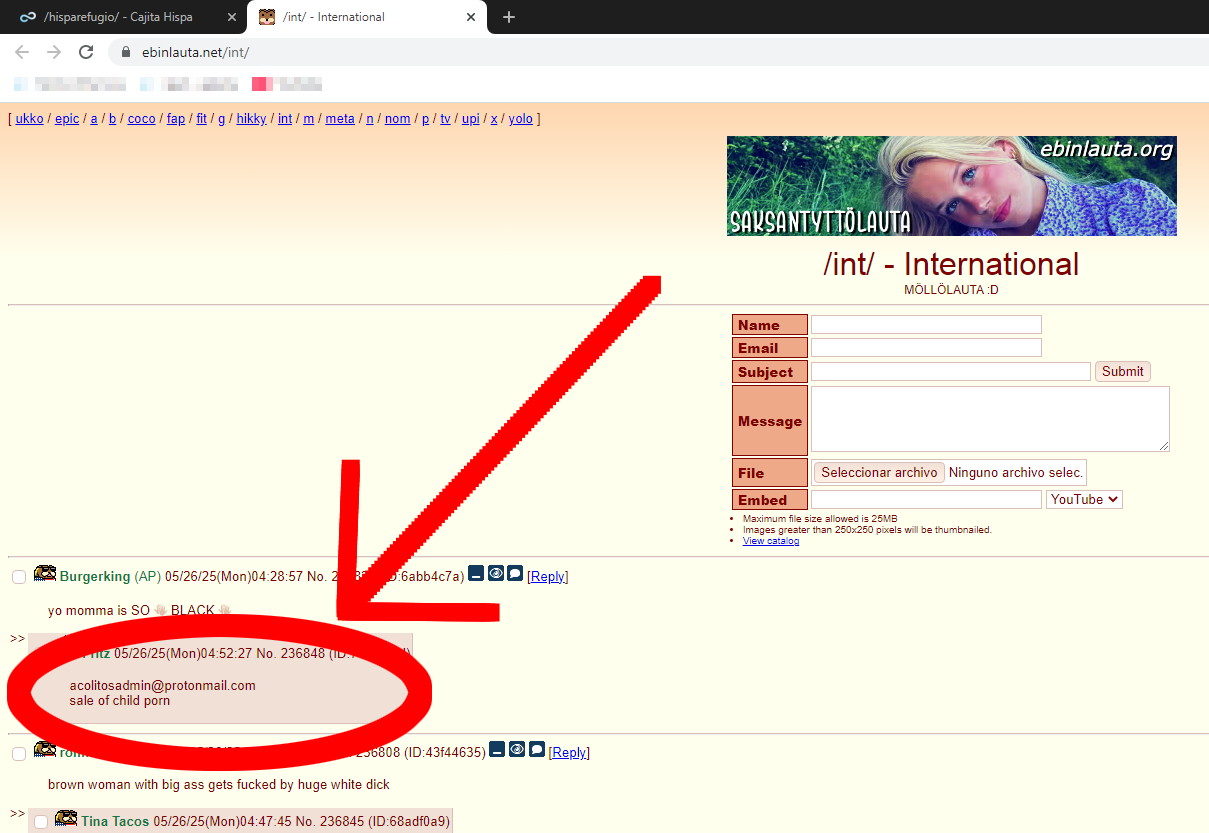Viewport: 1209px width, 833px height.
Task: Select the checkbox beside Tina Tacos post
Action: [41, 822]
